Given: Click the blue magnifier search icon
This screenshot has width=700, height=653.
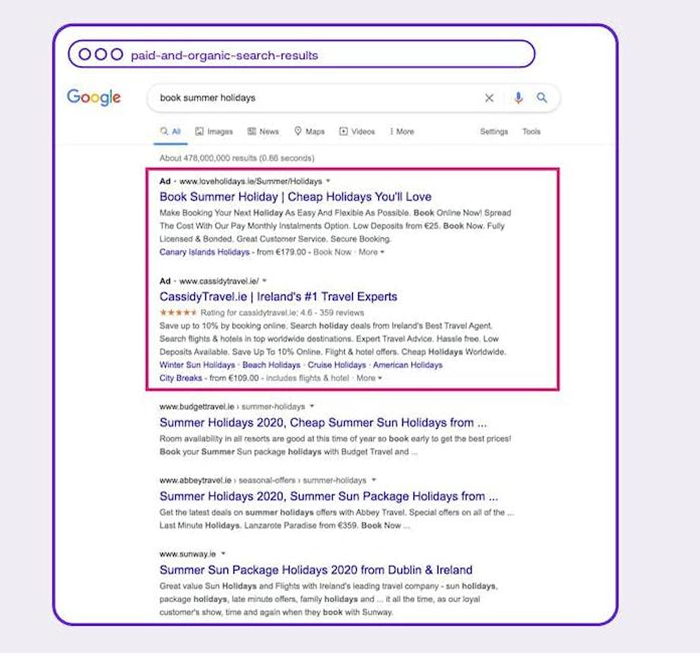Looking at the screenshot, I should tap(542, 97).
